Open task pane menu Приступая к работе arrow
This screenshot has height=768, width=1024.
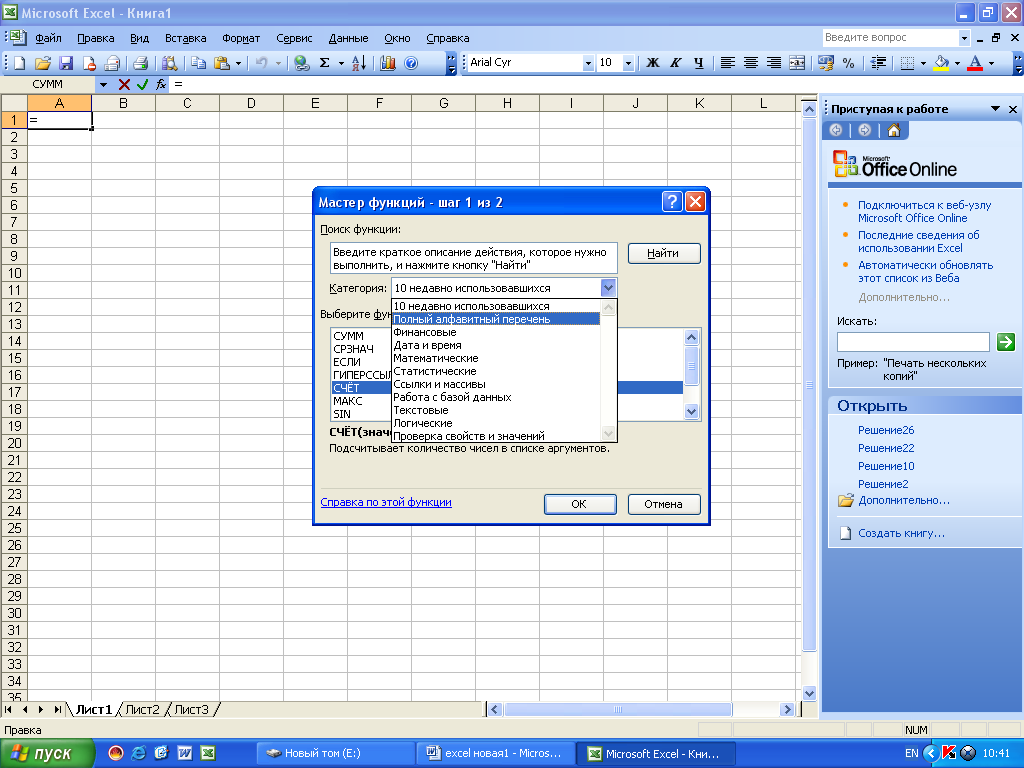coord(995,109)
